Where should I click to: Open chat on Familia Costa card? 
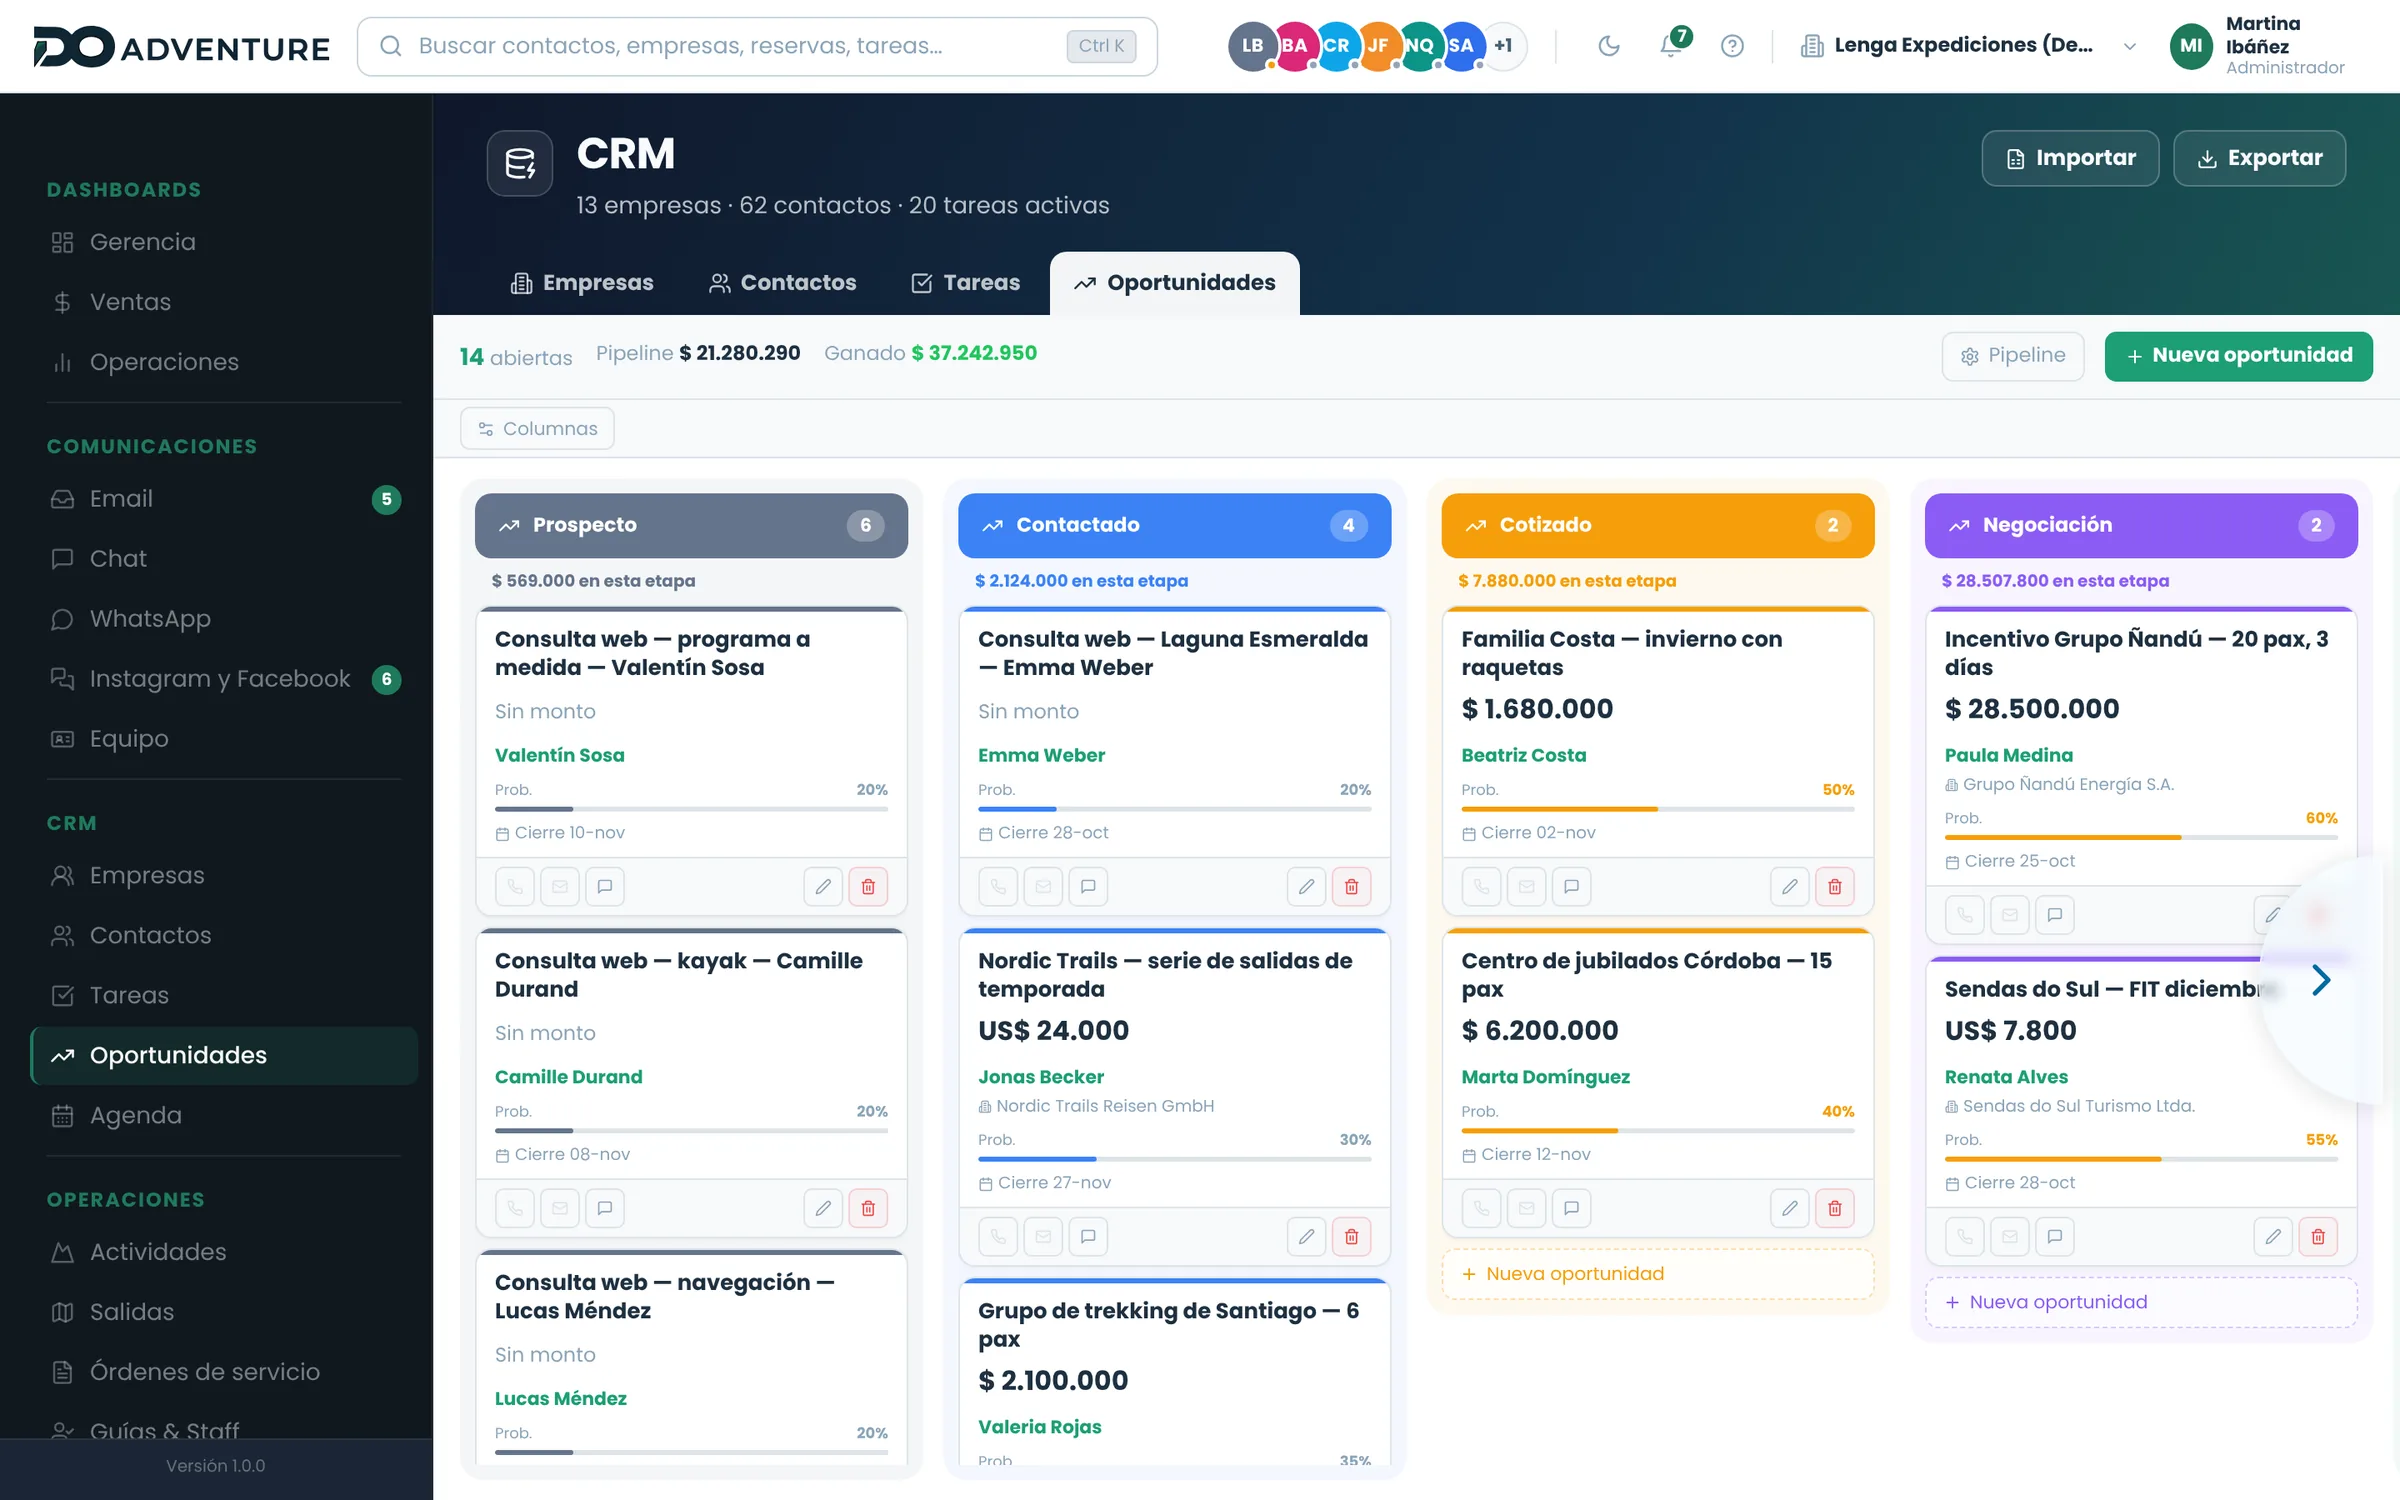pyautogui.click(x=1571, y=886)
